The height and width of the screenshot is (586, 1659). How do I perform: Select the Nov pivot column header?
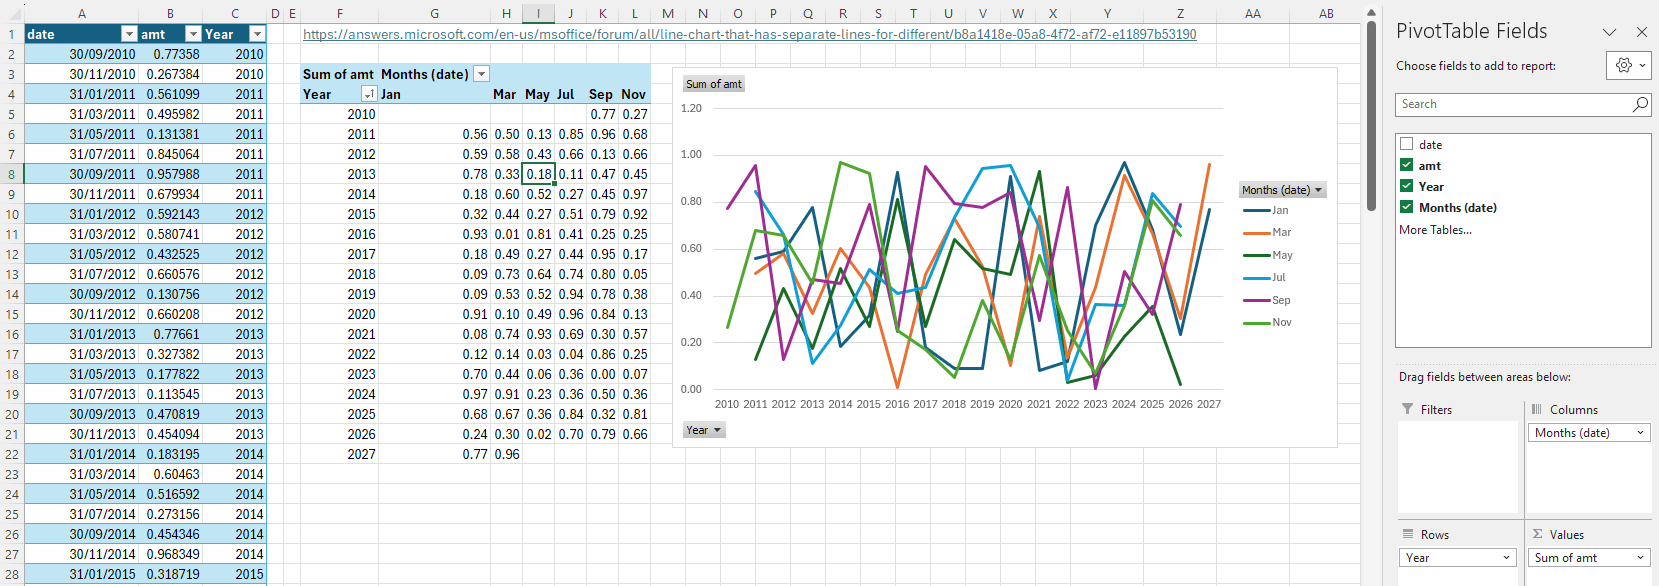634,94
